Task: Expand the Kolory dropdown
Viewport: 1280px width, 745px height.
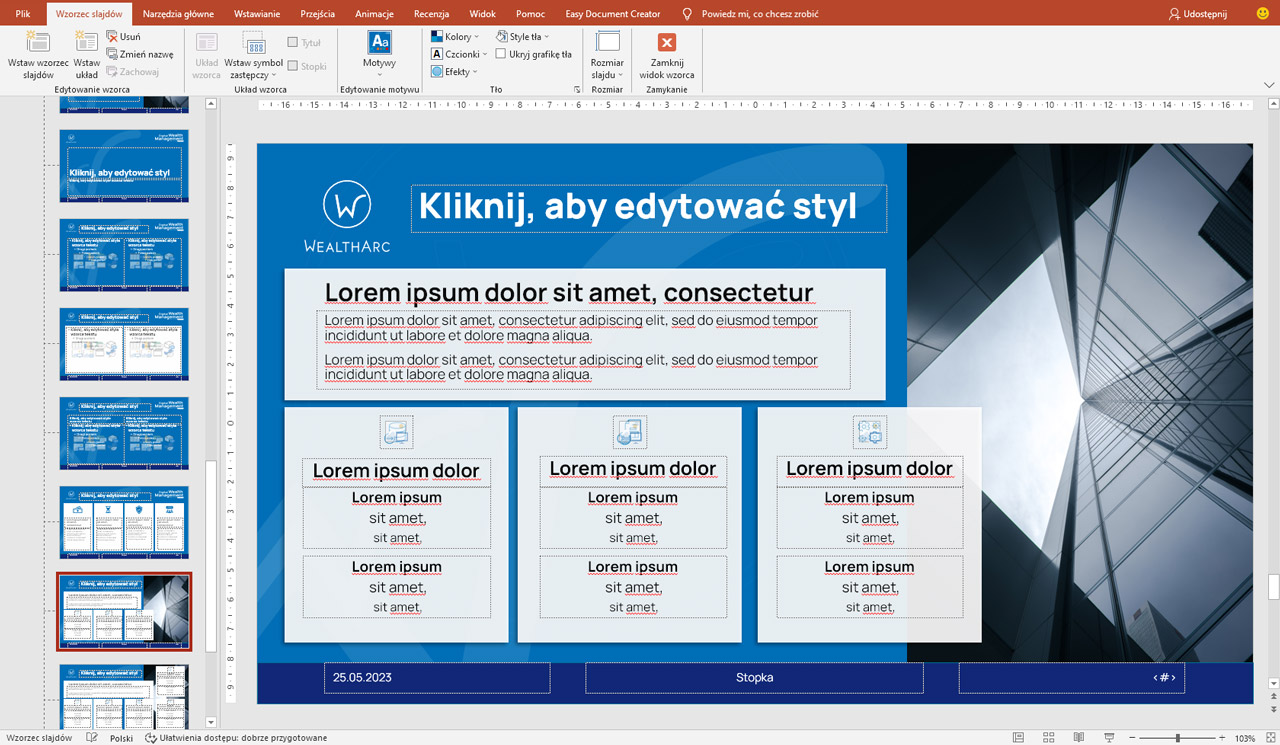Action: click(x=457, y=37)
